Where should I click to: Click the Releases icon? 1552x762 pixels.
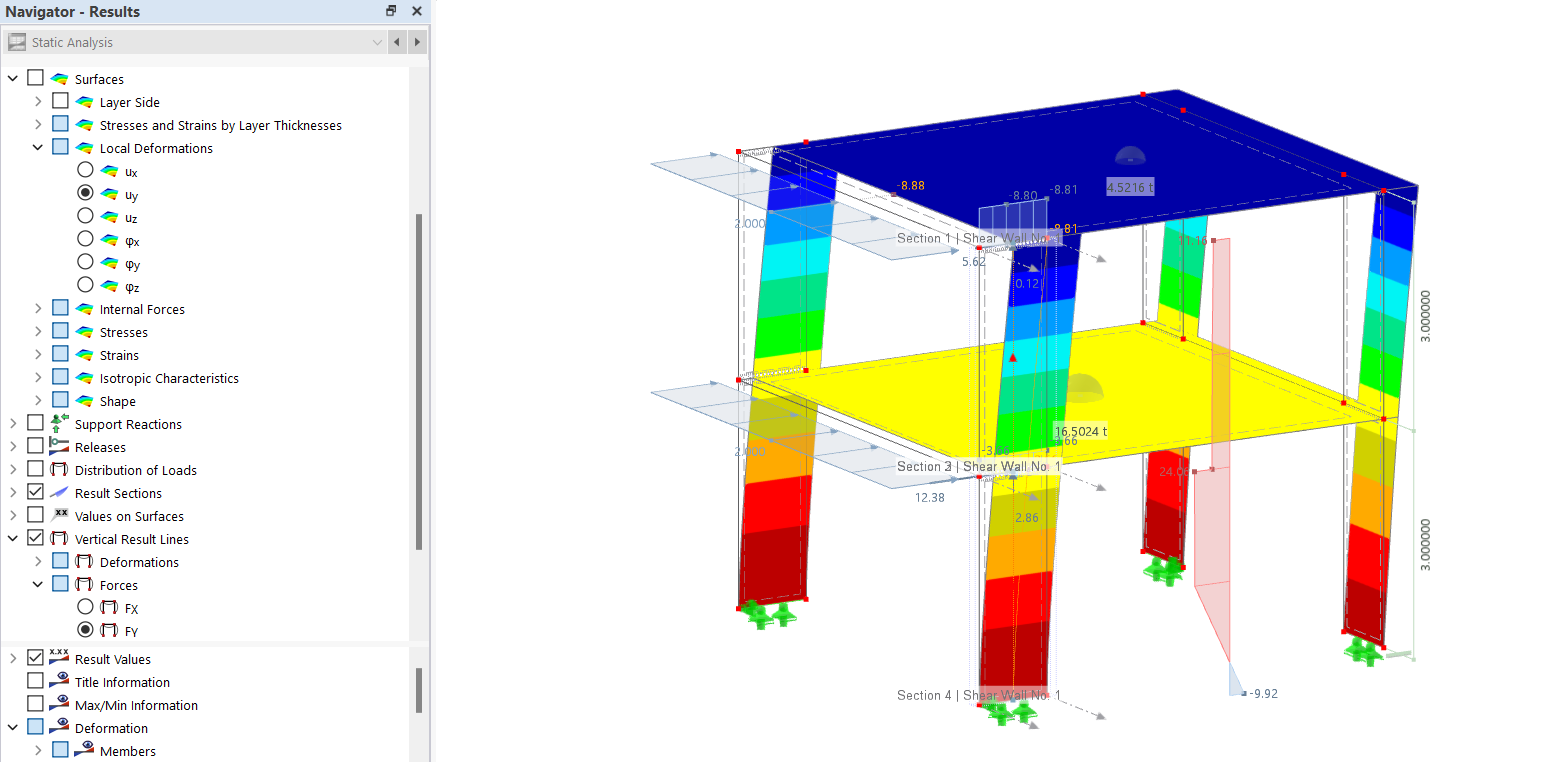tap(59, 446)
